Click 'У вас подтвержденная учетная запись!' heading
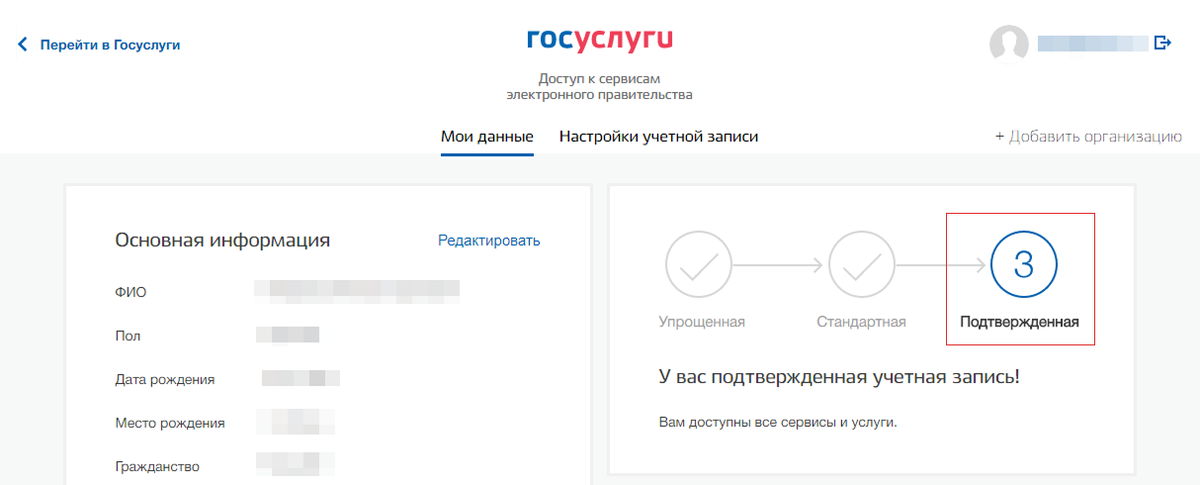1200x485 pixels. point(839,378)
